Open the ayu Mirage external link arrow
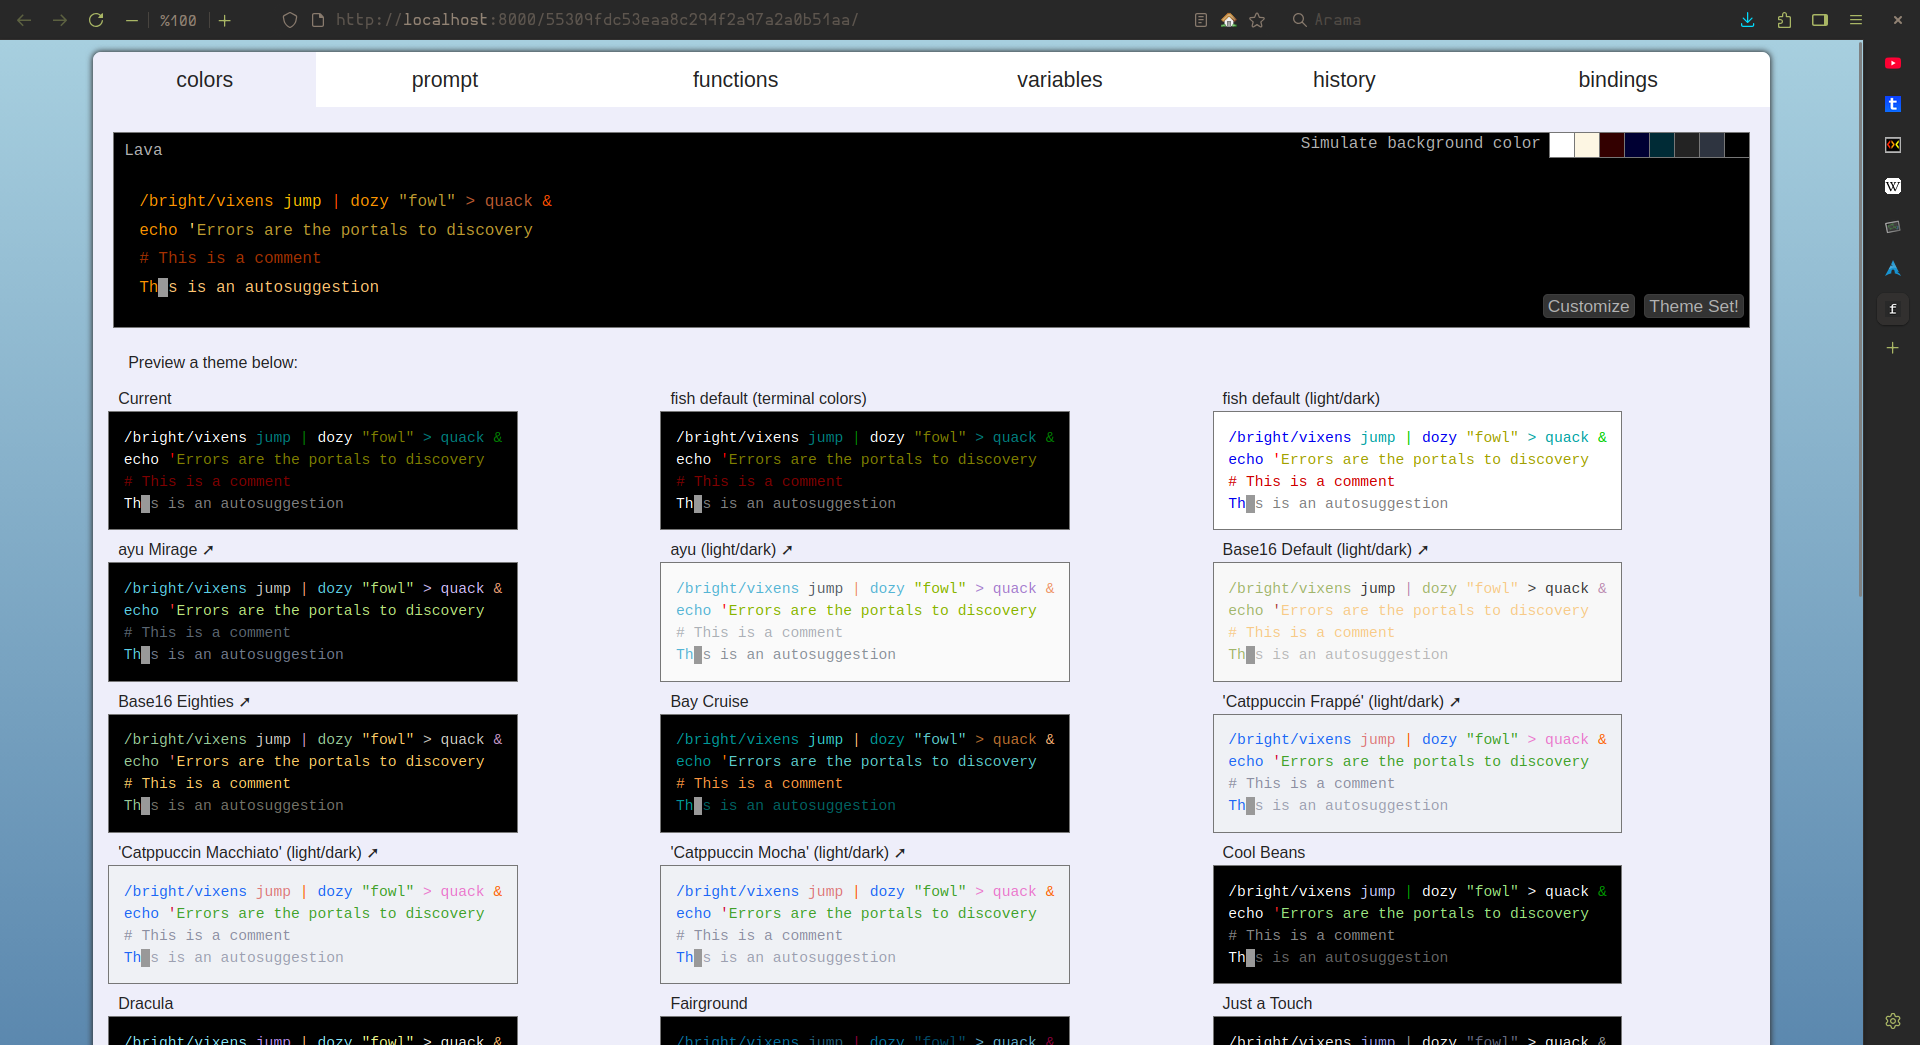The image size is (1920, 1045). point(208,550)
